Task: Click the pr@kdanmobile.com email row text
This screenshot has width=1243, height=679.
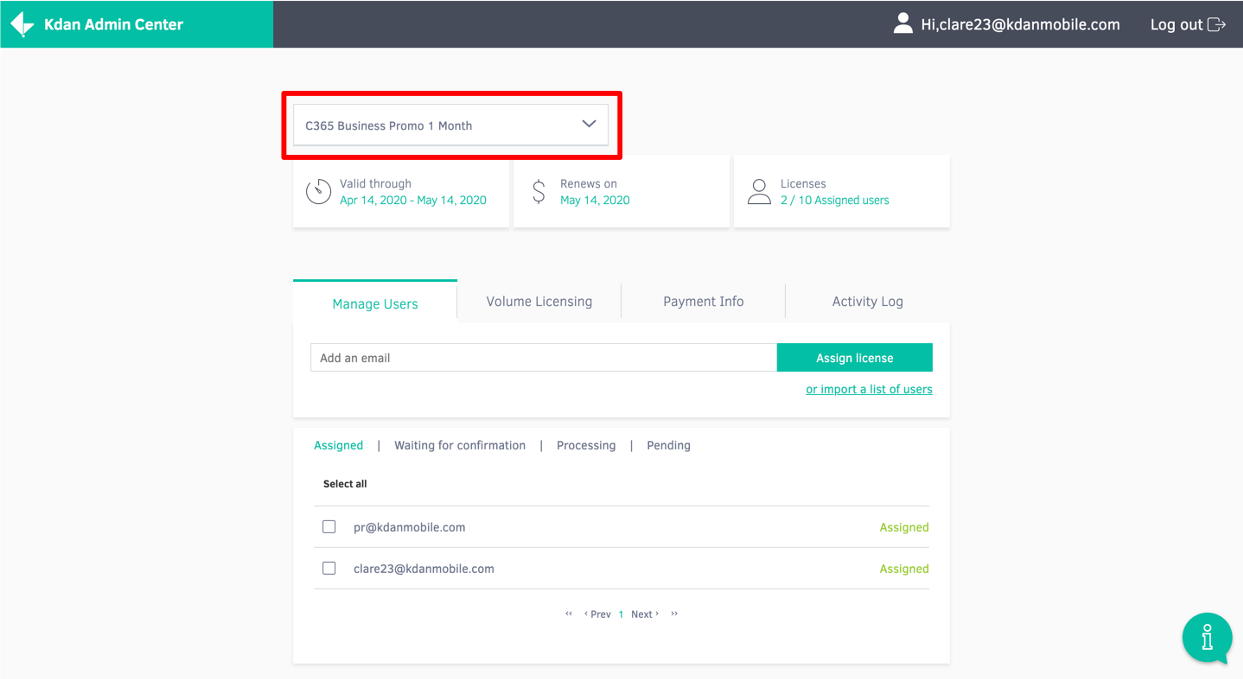Action: pyautogui.click(x=409, y=527)
